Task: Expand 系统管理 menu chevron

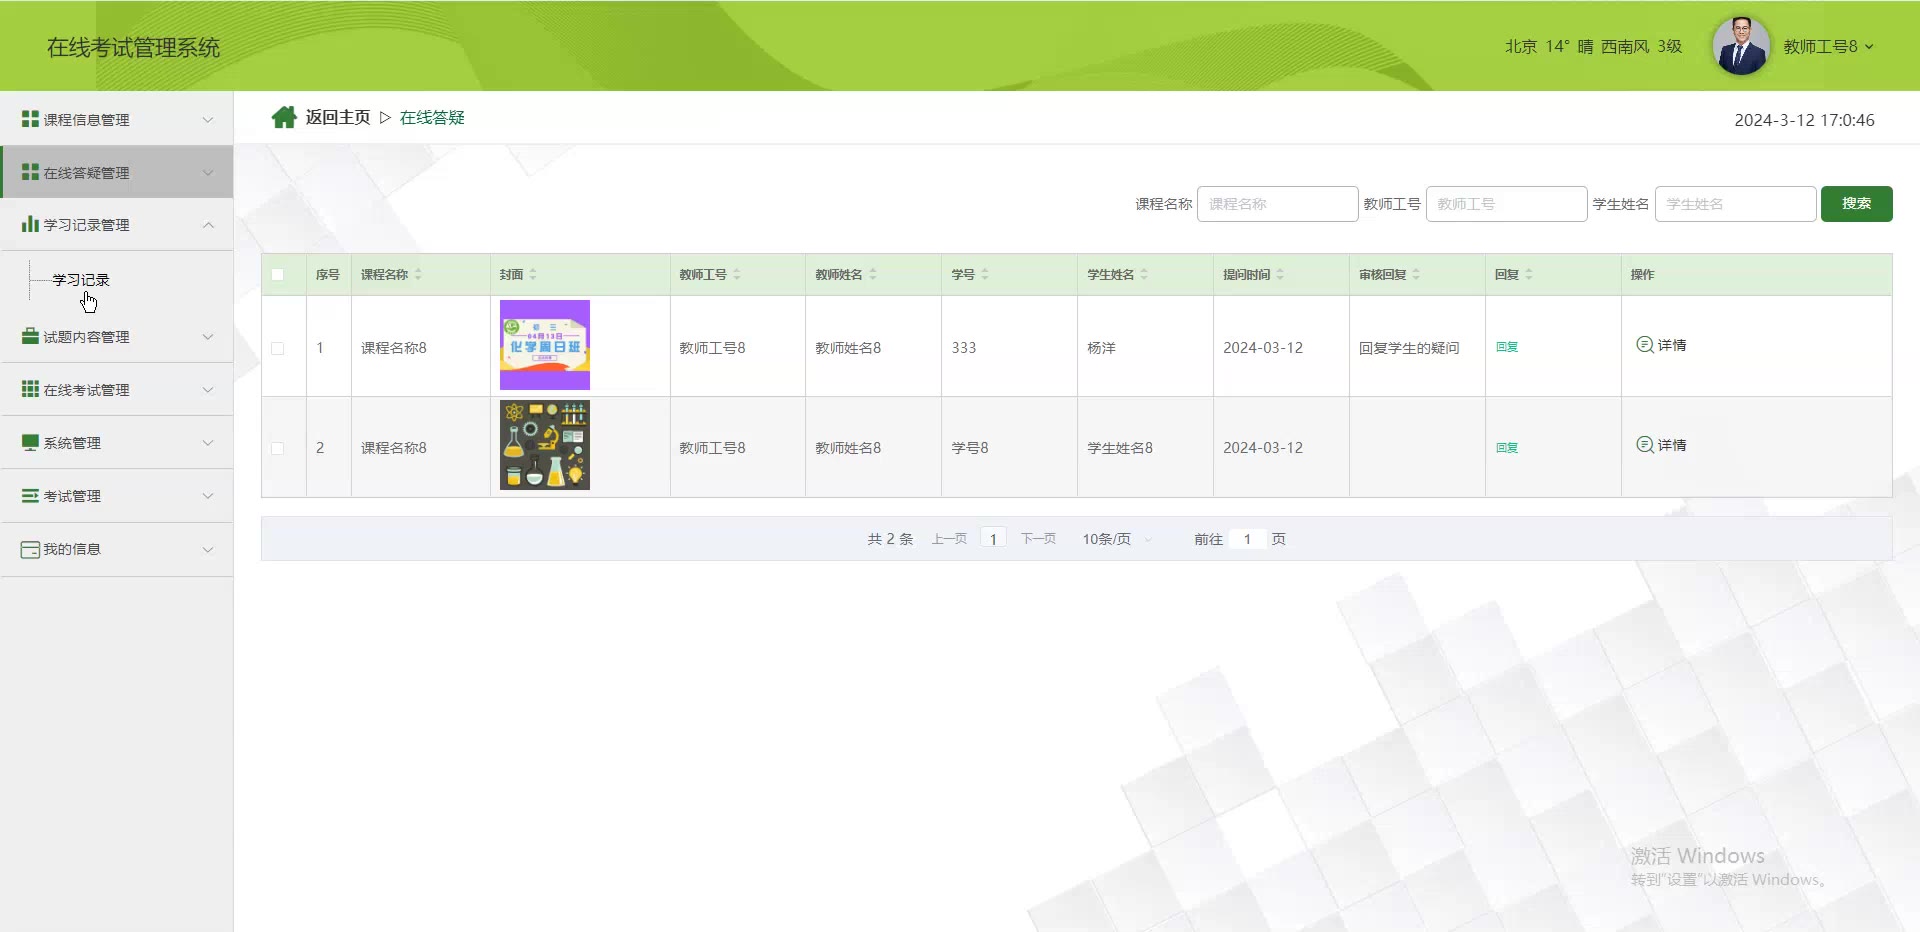Action: [208, 443]
